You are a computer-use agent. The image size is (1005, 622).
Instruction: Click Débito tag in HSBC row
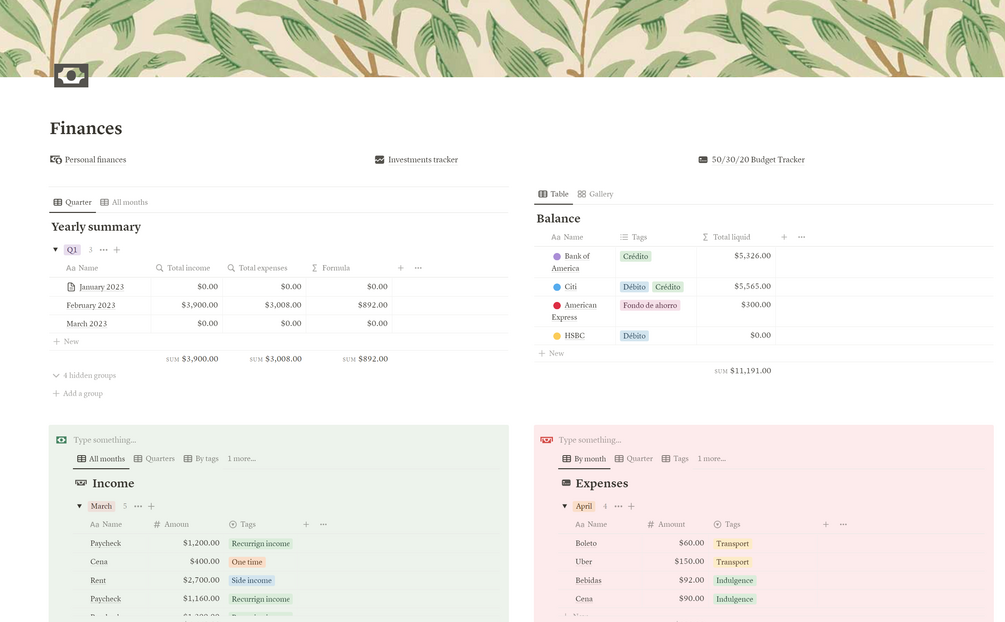click(x=635, y=336)
